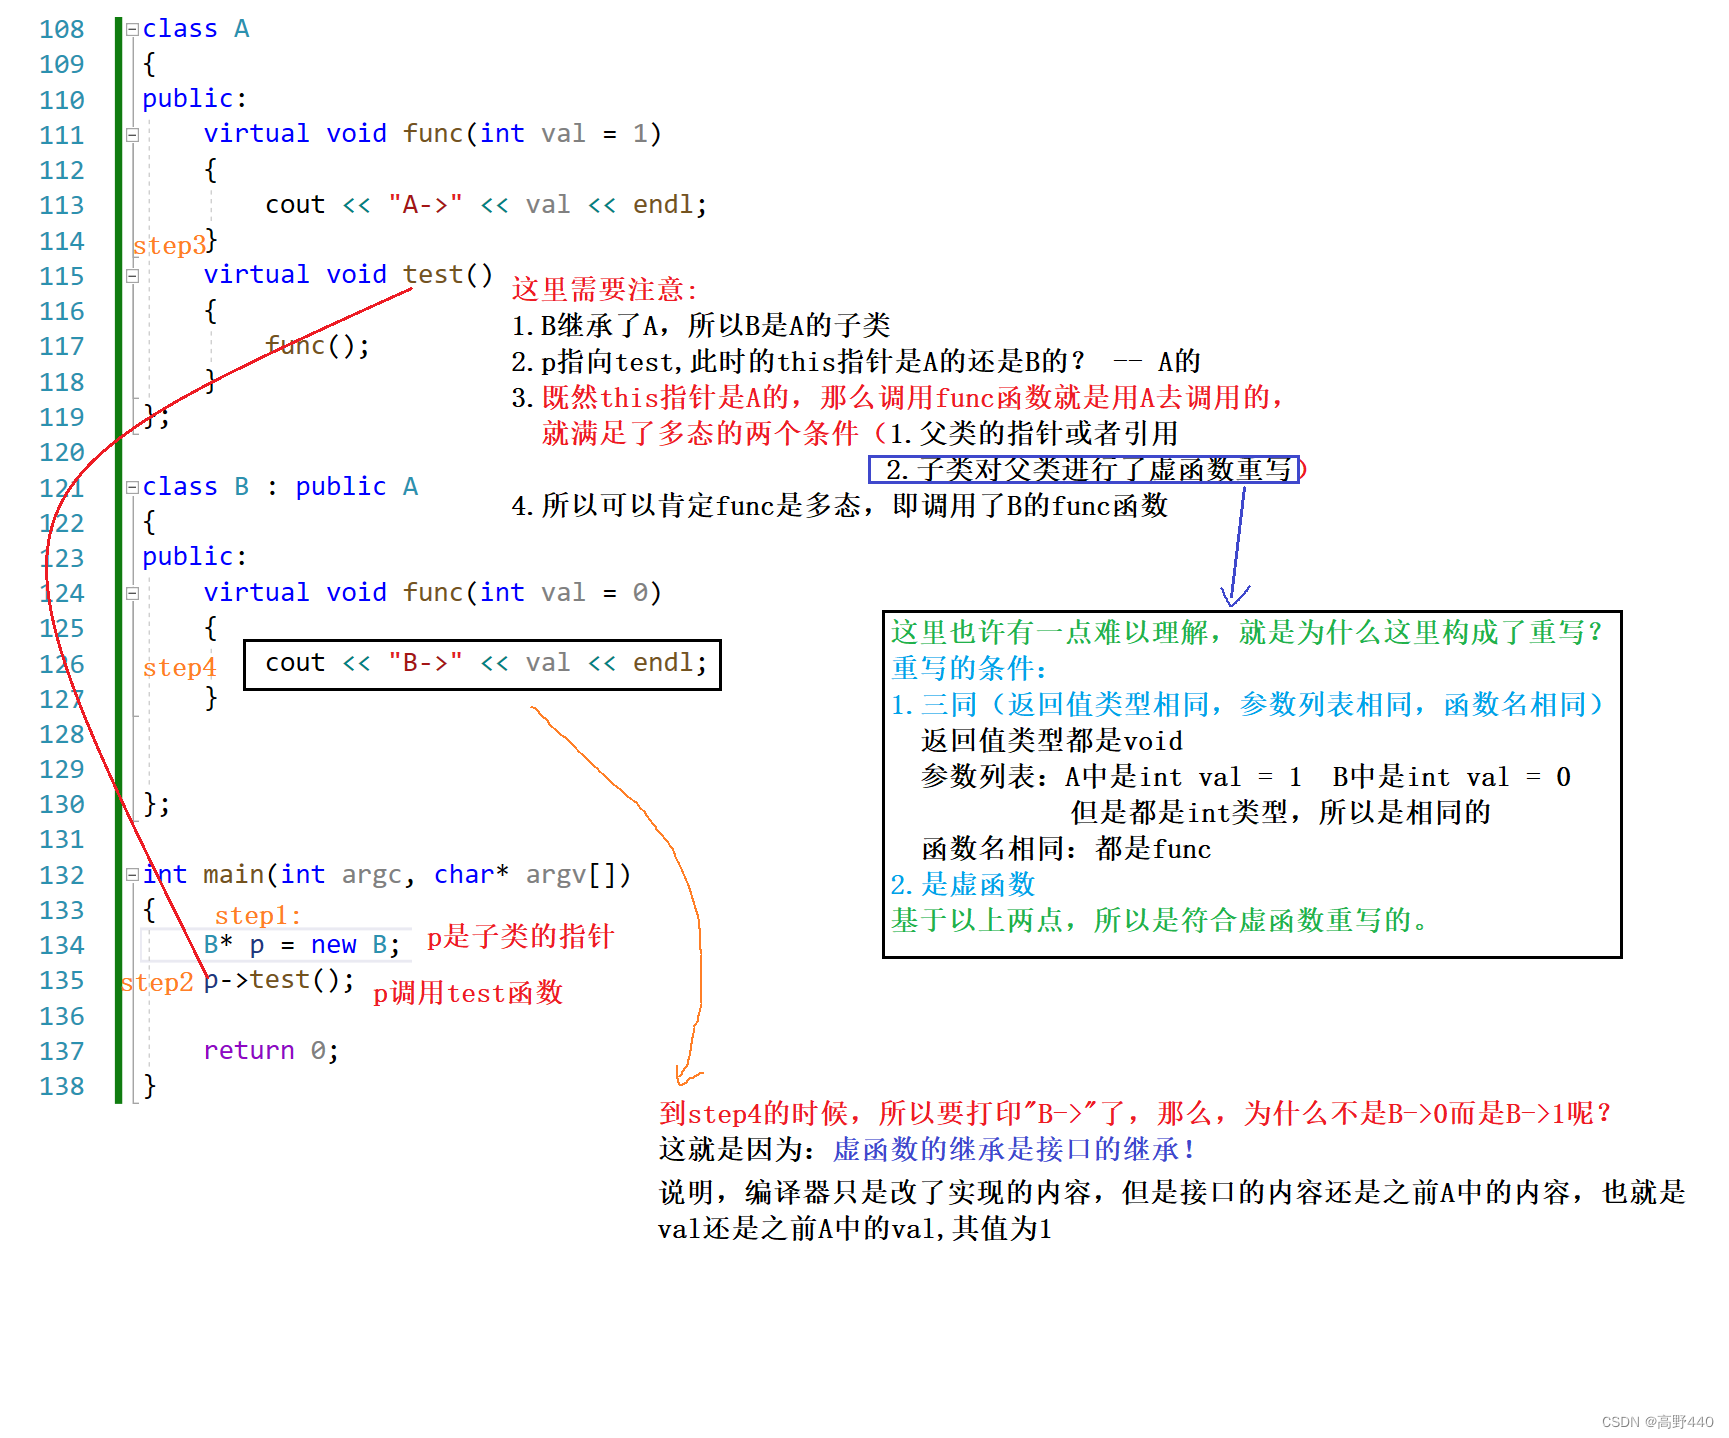Click the text '2.子类对父类进行了虚函数重写'
Image resolution: width=1729 pixels, height=1438 pixels.
1088,470
